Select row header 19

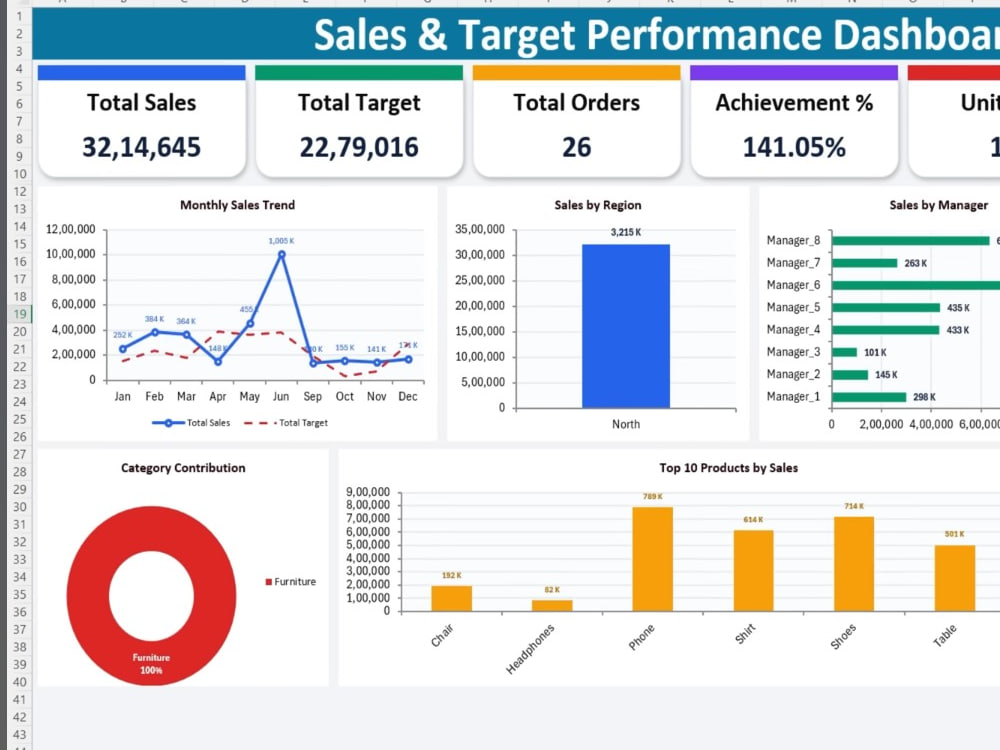(x=20, y=314)
